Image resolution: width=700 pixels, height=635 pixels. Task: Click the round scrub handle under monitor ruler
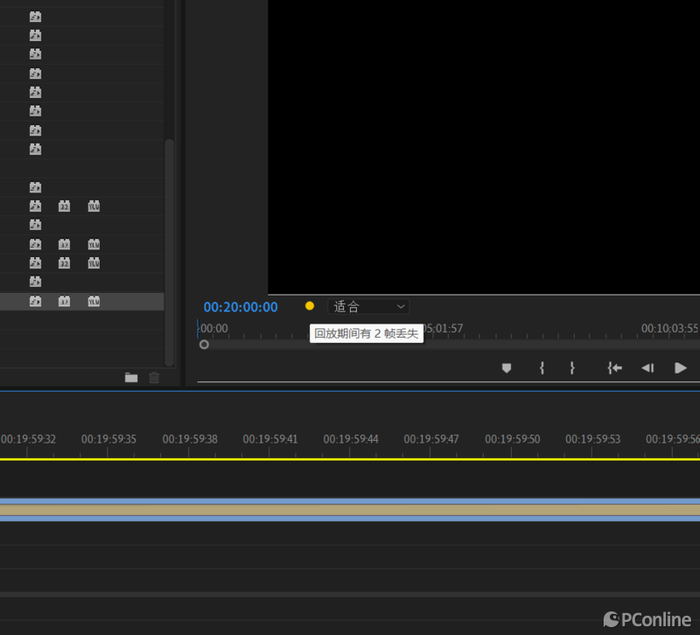coord(204,344)
